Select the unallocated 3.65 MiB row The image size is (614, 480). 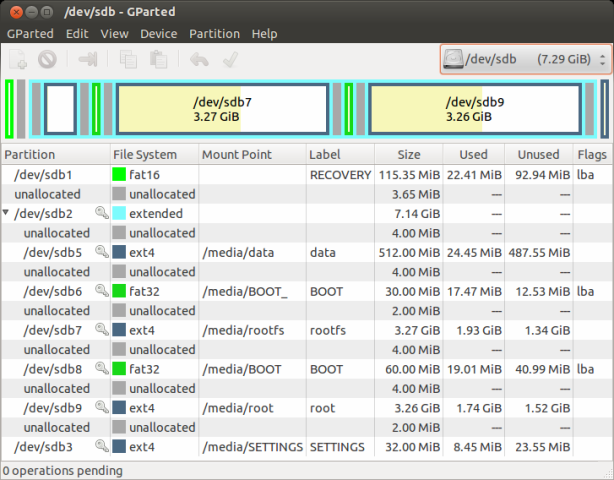(x=307, y=194)
